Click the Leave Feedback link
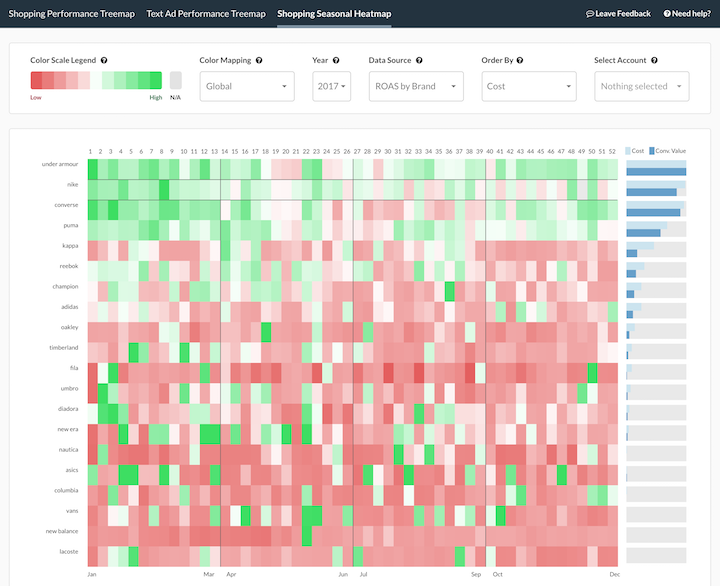720x586 pixels. 618,14
